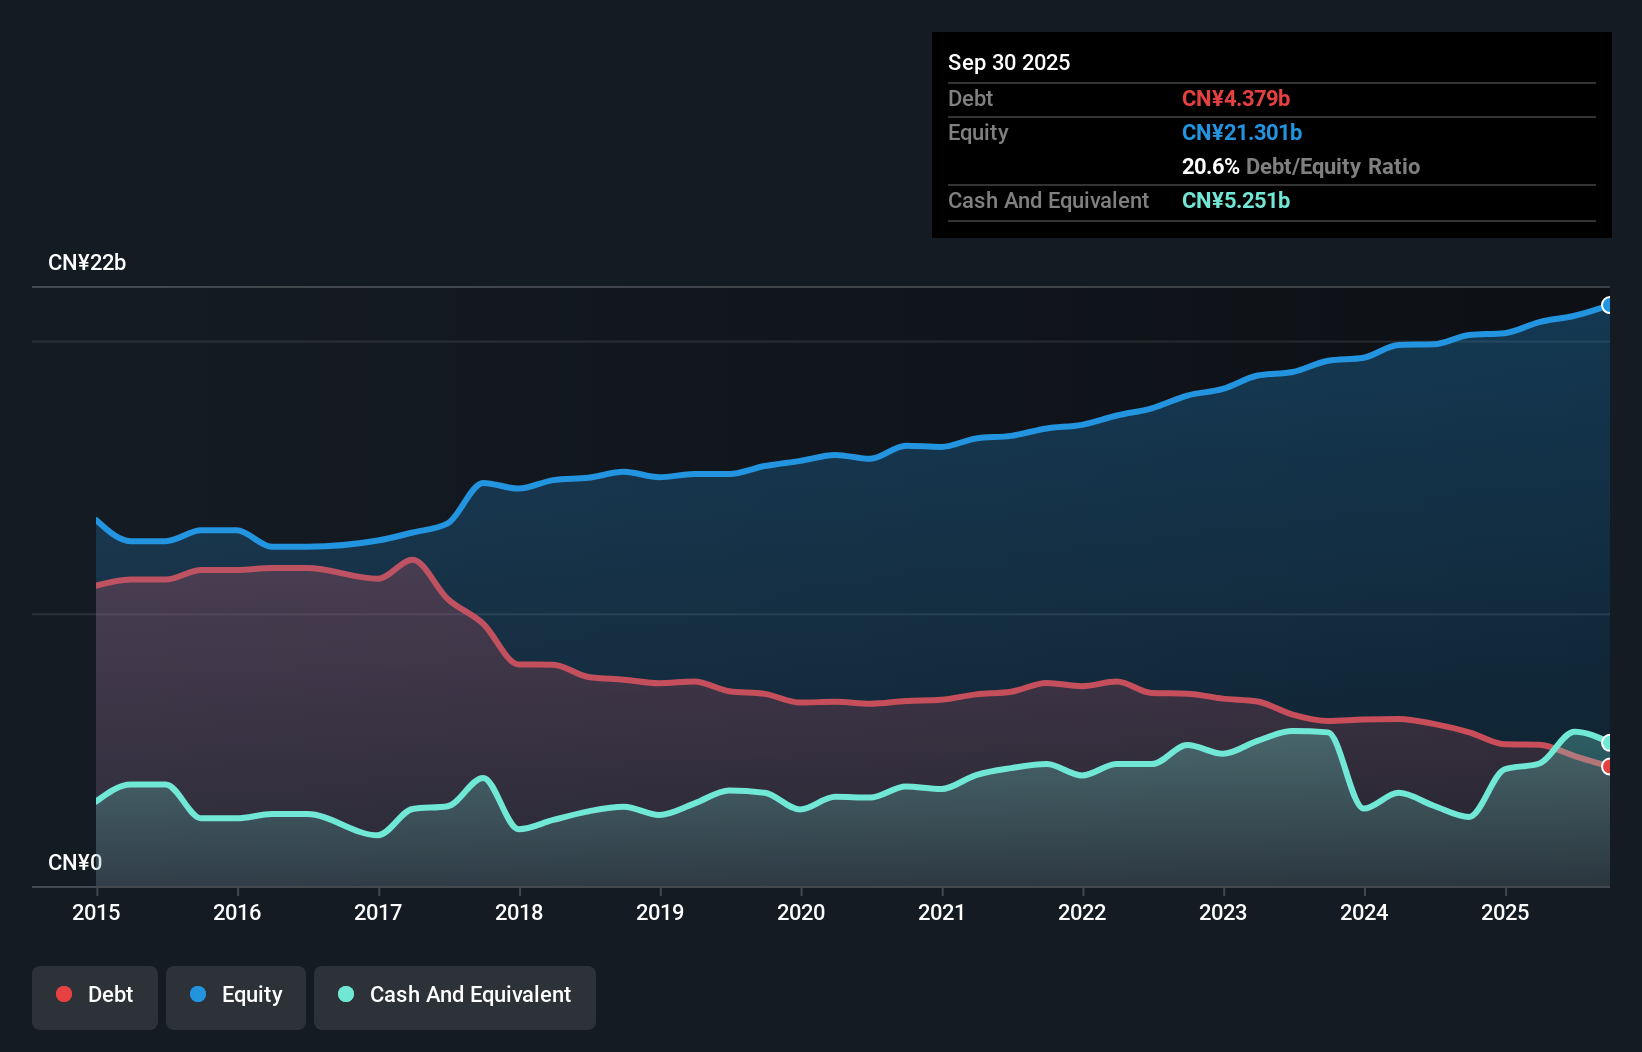Click the teal dot beside Cash And Equivalent
1642x1052 pixels.
pos(345,994)
